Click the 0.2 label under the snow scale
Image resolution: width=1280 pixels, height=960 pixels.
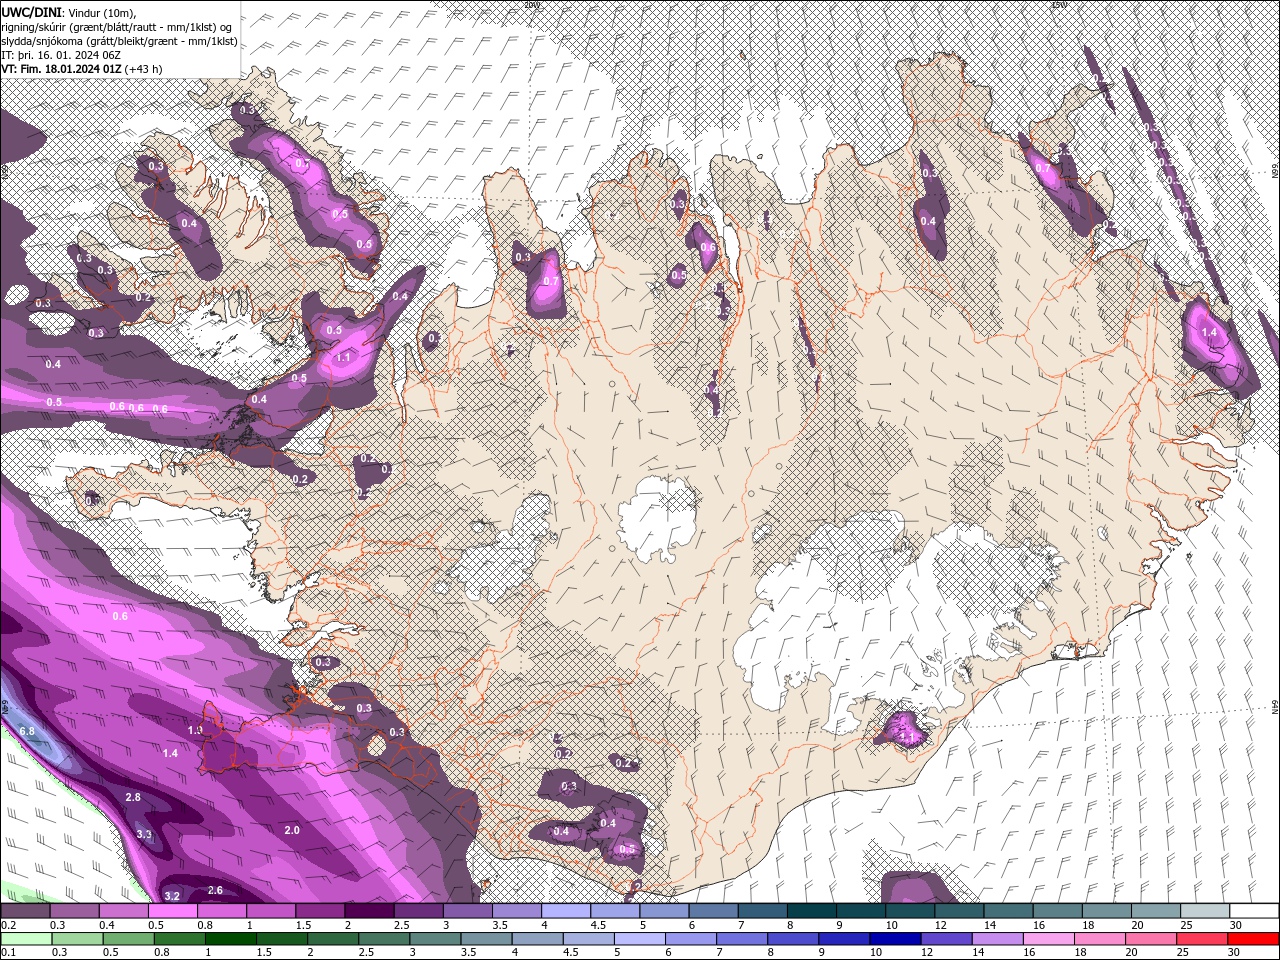(x=8, y=925)
